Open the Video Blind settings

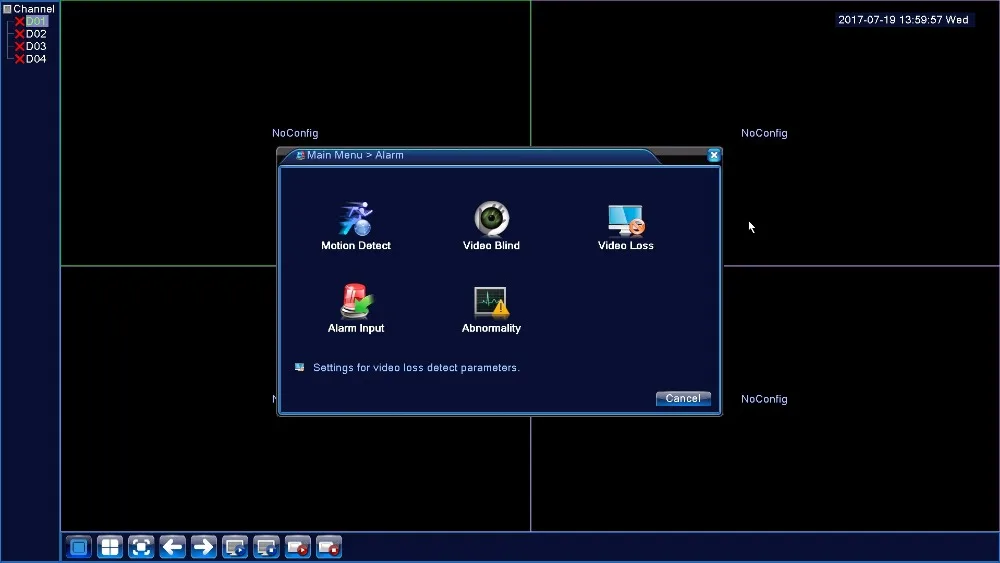pyautogui.click(x=491, y=226)
